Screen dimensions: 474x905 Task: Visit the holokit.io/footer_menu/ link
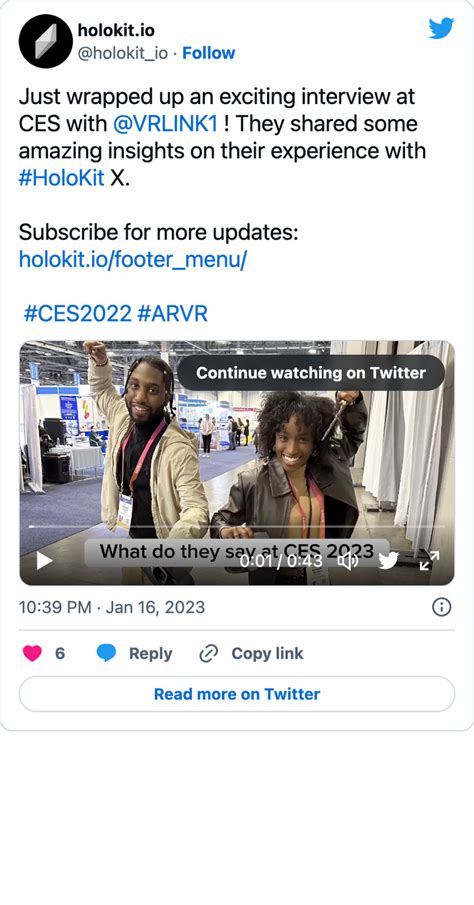pos(133,260)
